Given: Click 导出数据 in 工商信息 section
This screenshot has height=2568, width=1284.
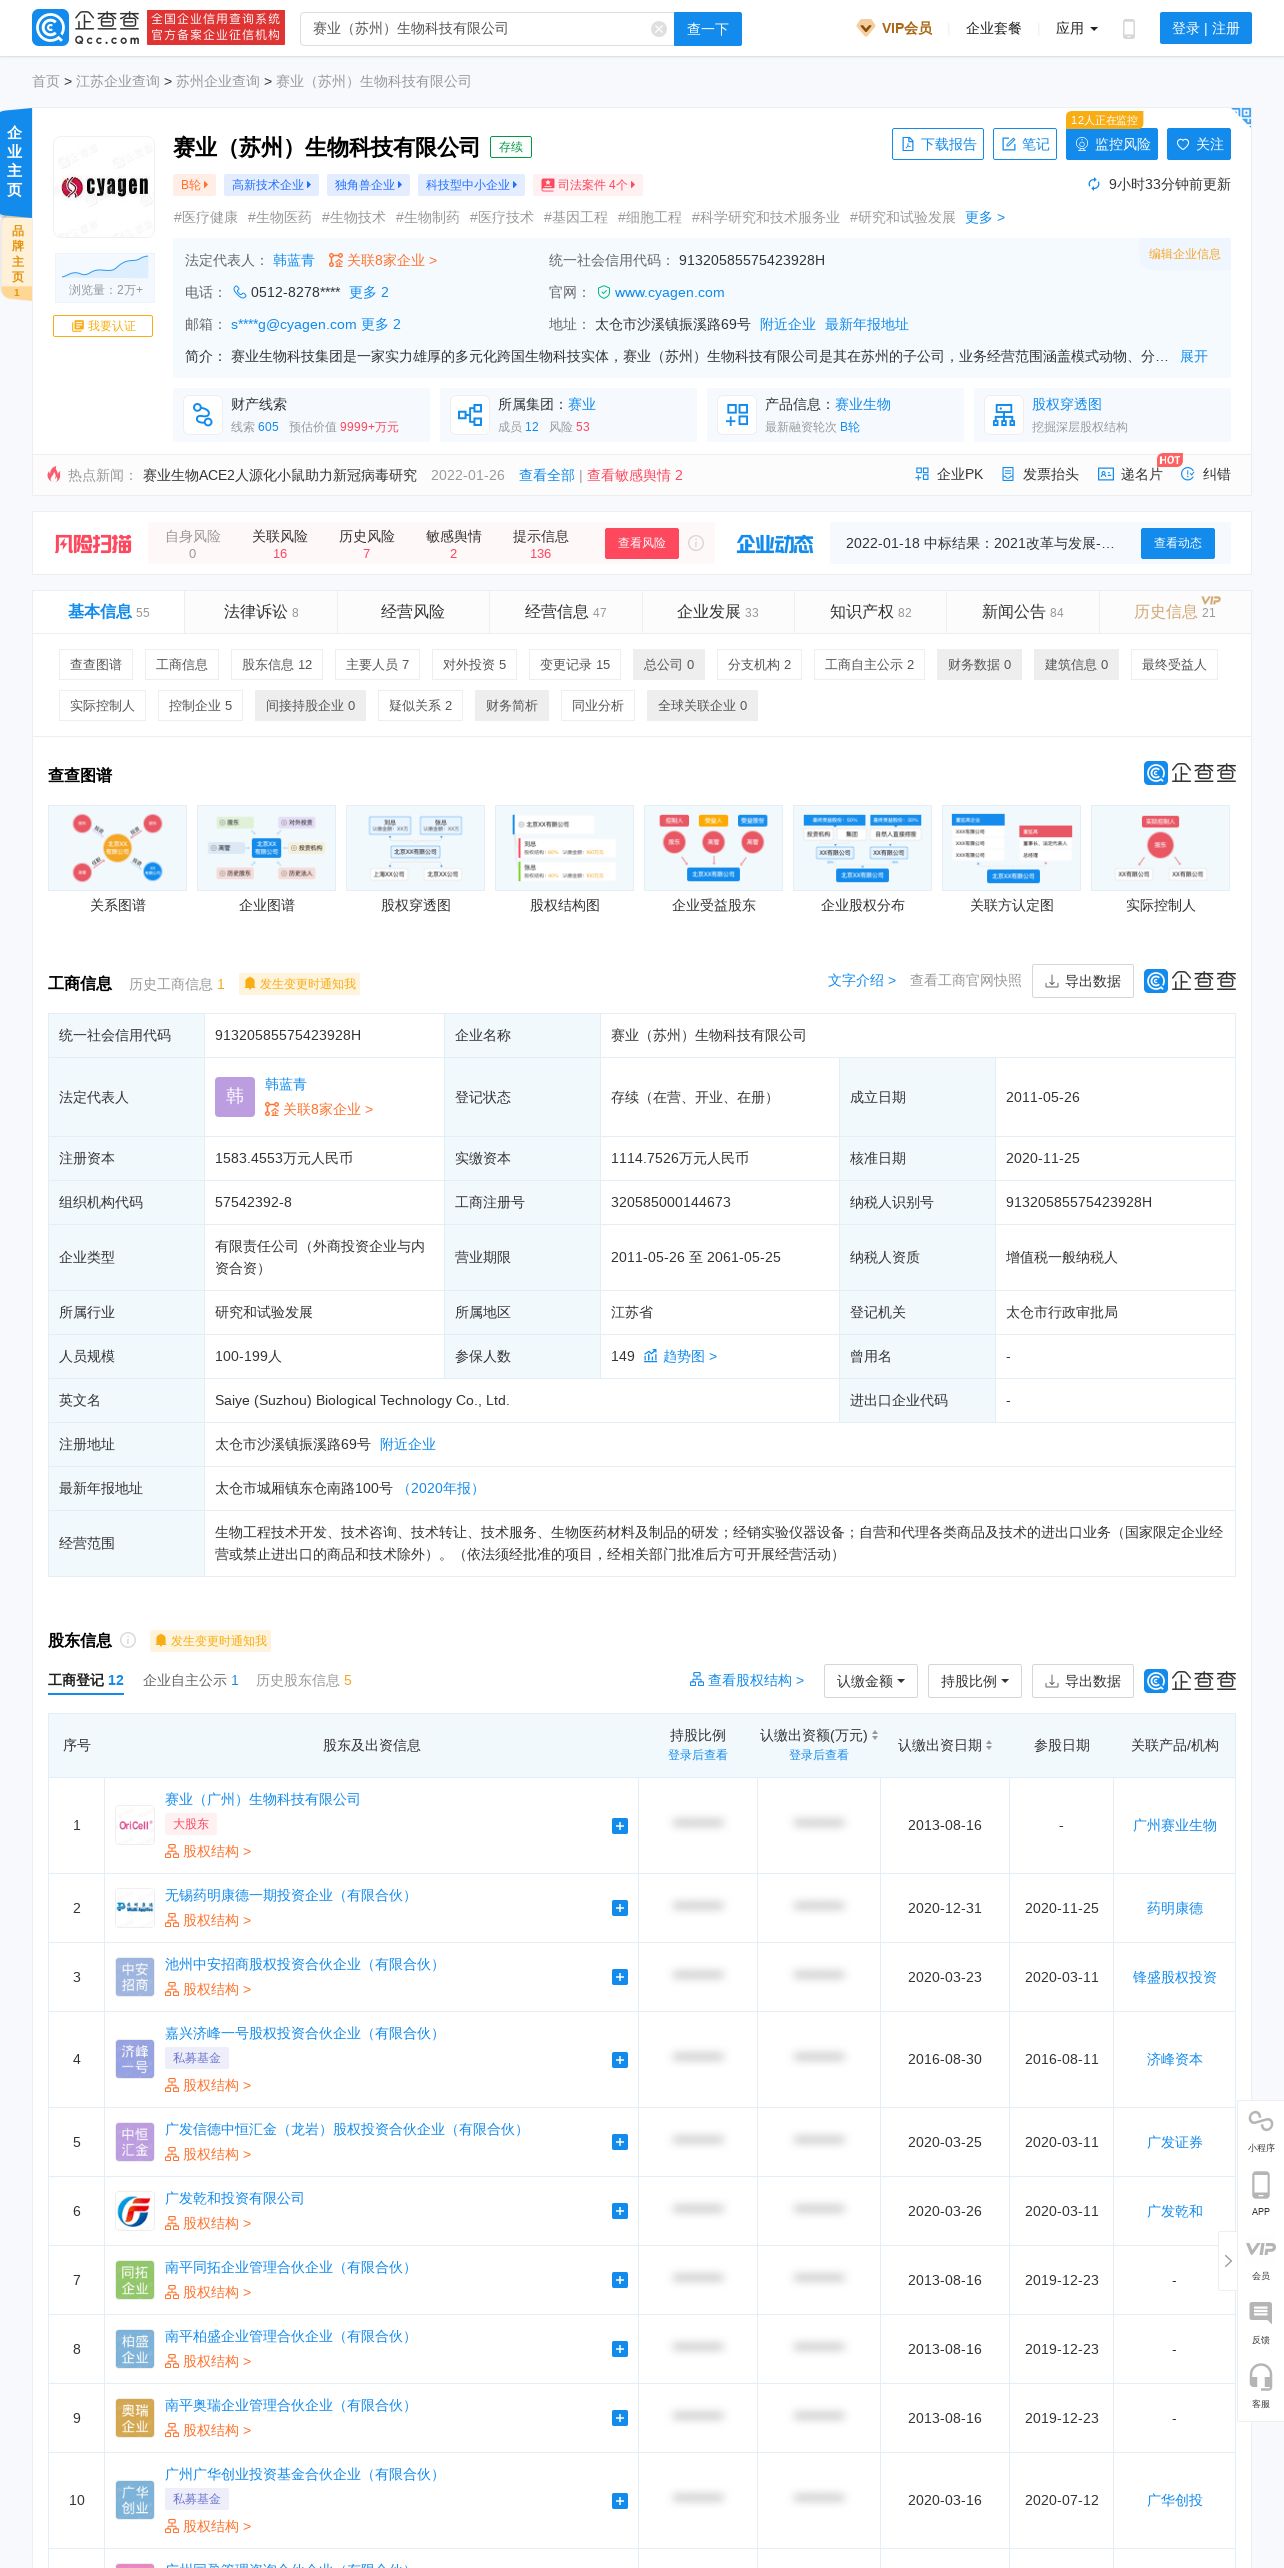Looking at the screenshot, I should click(x=1083, y=981).
